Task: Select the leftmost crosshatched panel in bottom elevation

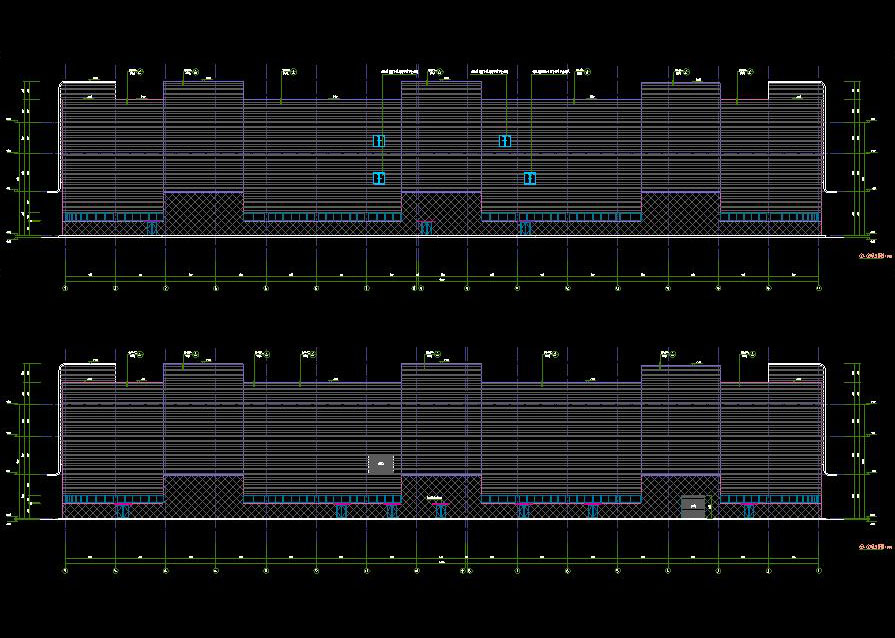Action: (203, 496)
